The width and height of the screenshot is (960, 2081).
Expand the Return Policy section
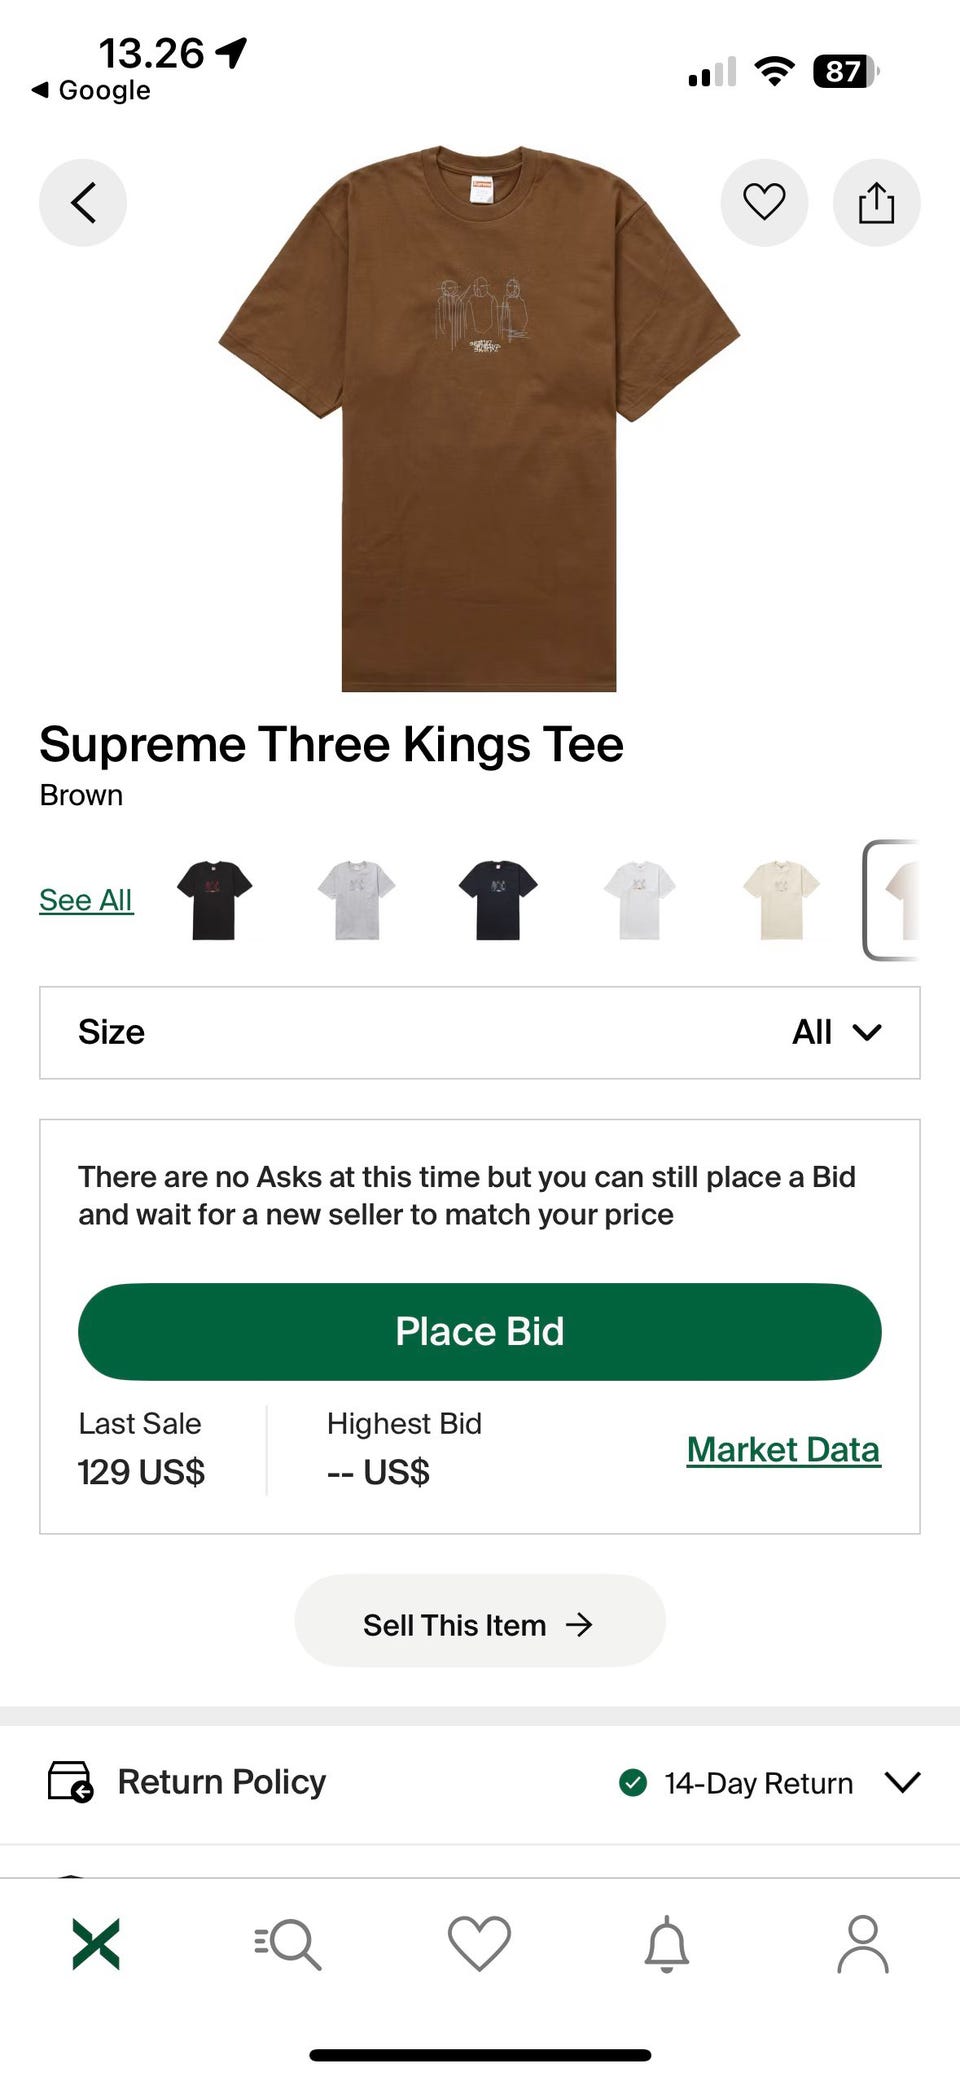click(x=902, y=1782)
